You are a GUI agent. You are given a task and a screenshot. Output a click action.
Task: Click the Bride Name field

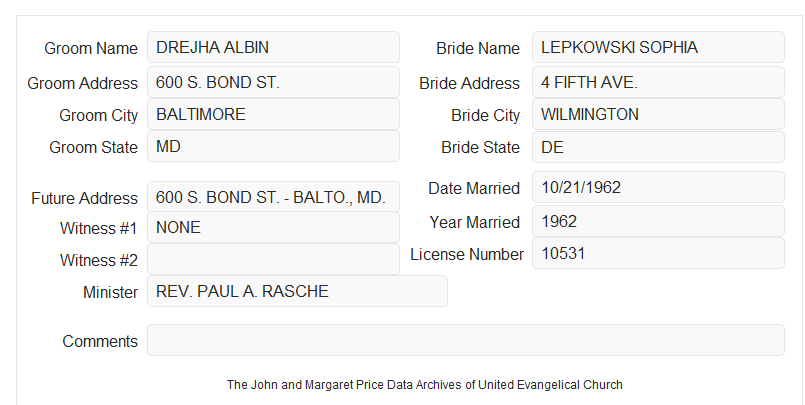click(x=658, y=47)
